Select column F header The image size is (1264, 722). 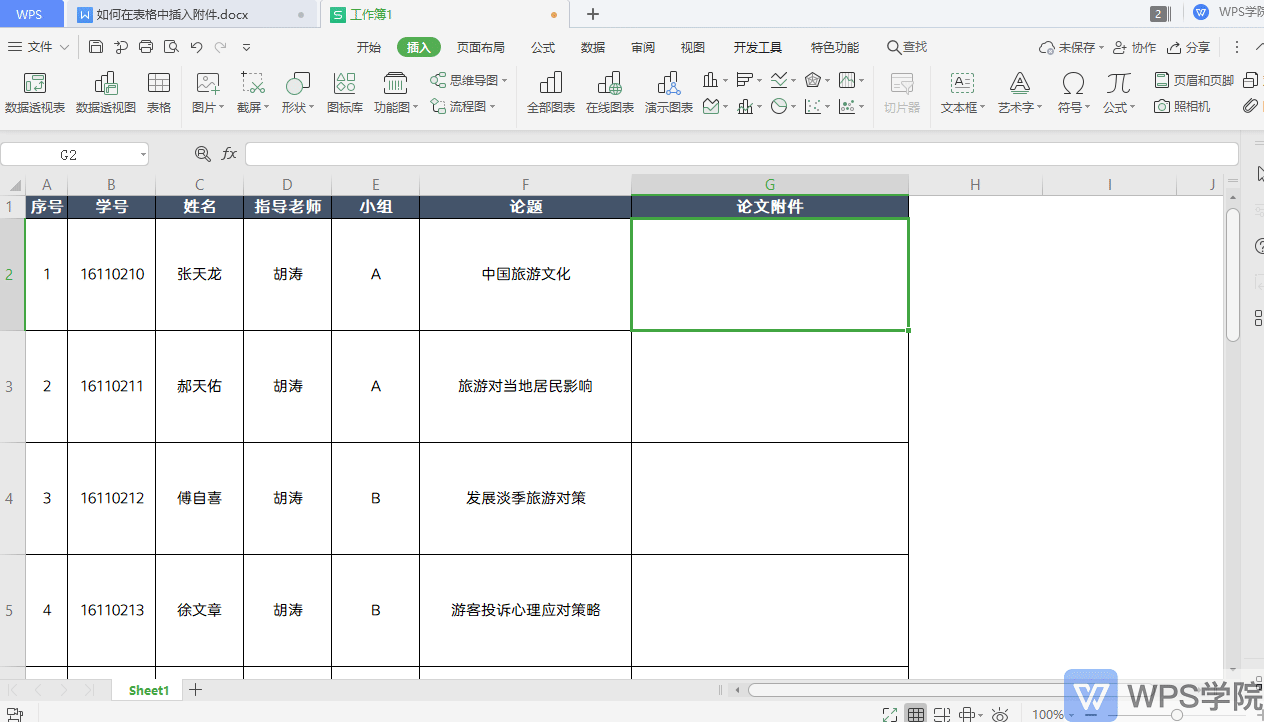(525, 184)
